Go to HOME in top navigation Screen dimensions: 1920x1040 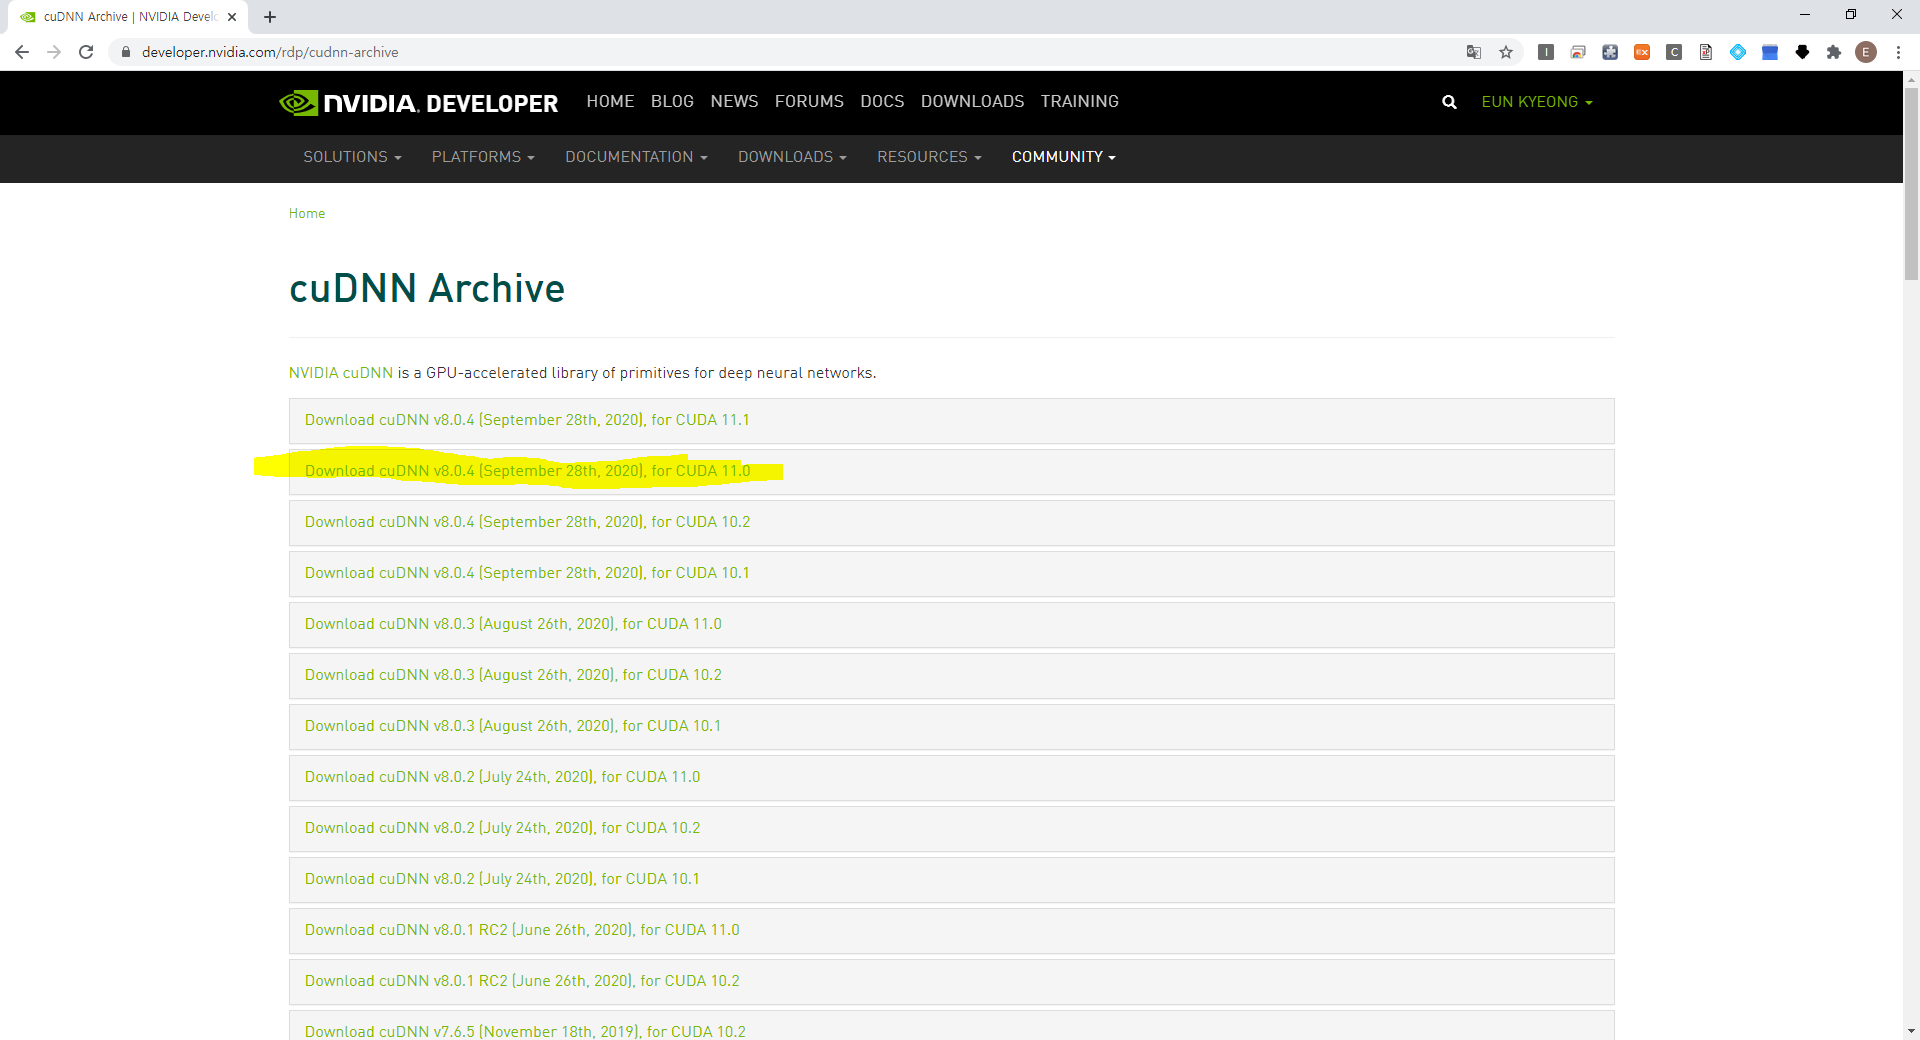610,102
